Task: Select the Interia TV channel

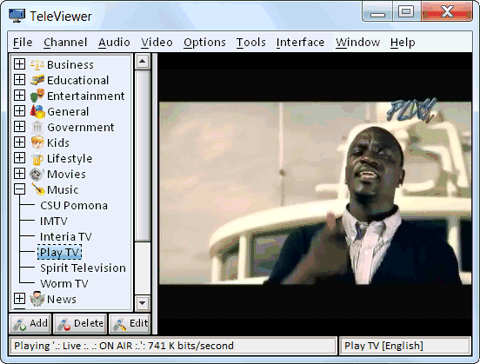Action: click(66, 237)
